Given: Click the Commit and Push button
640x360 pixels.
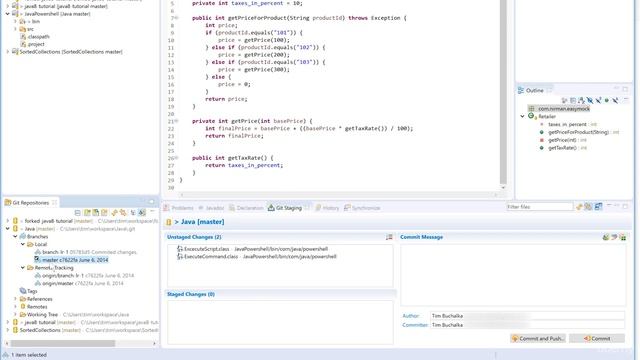Looking at the screenshot, I should pyautogui.click(x=538, y=338).
